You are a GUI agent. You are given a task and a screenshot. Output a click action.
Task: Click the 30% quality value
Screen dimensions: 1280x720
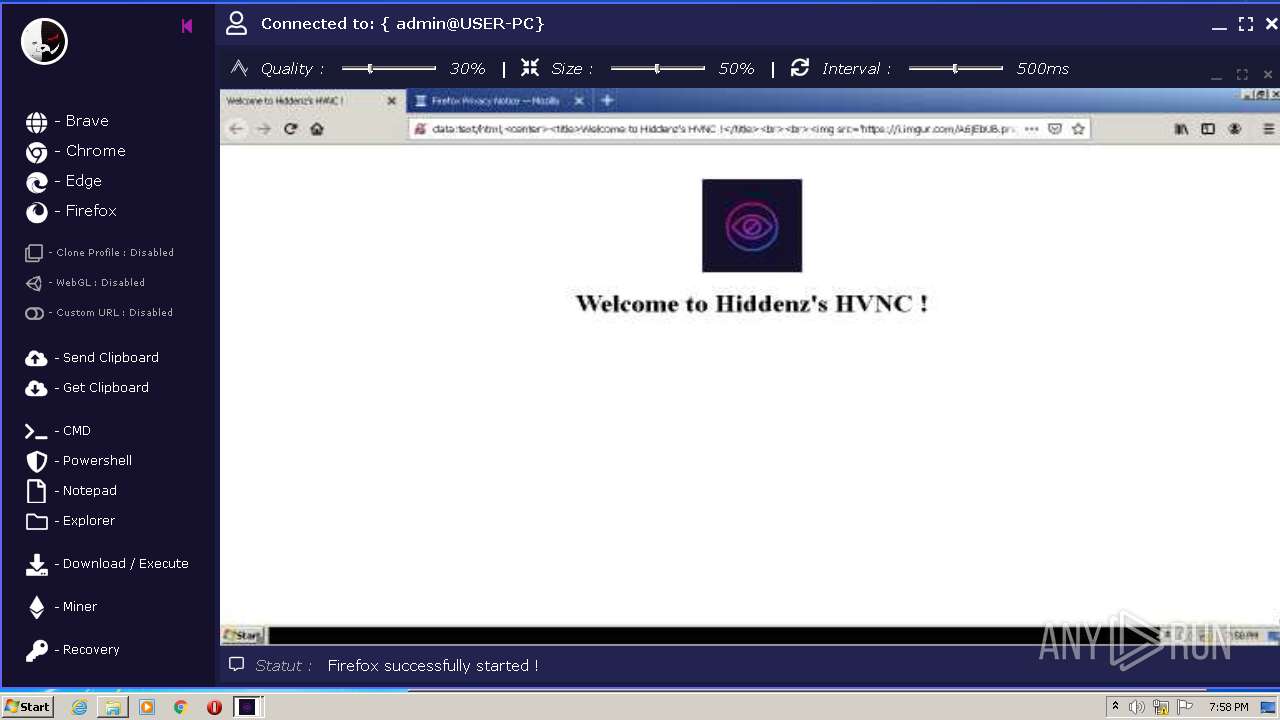pyautogui.click(x=467, y=69)
